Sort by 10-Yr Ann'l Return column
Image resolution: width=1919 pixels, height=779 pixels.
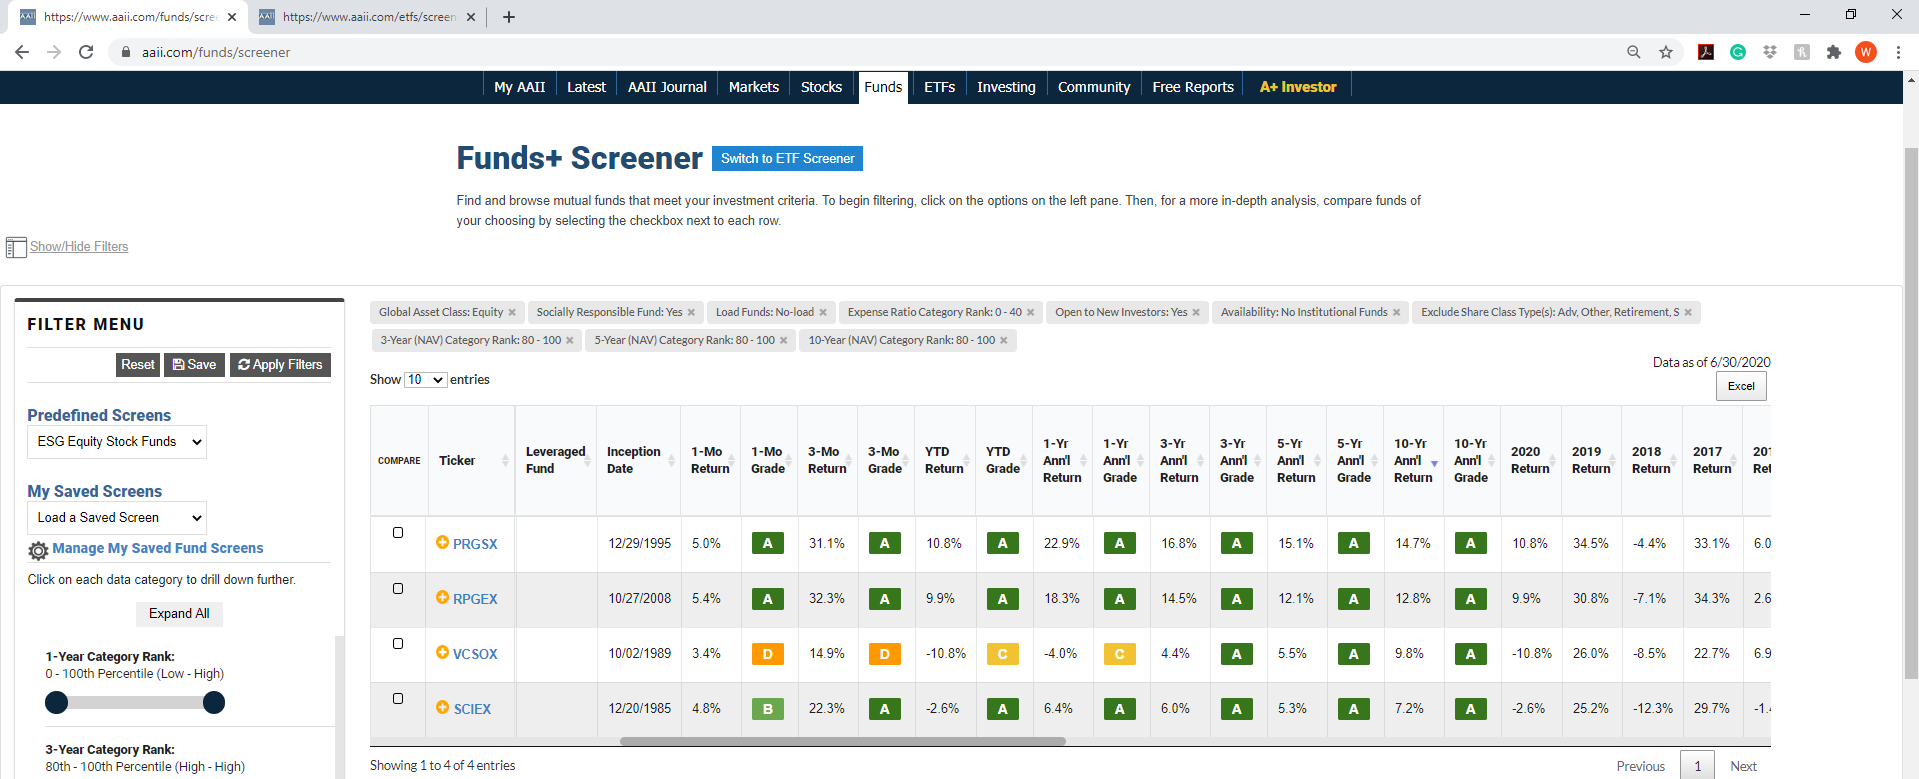pos(1413,461)
